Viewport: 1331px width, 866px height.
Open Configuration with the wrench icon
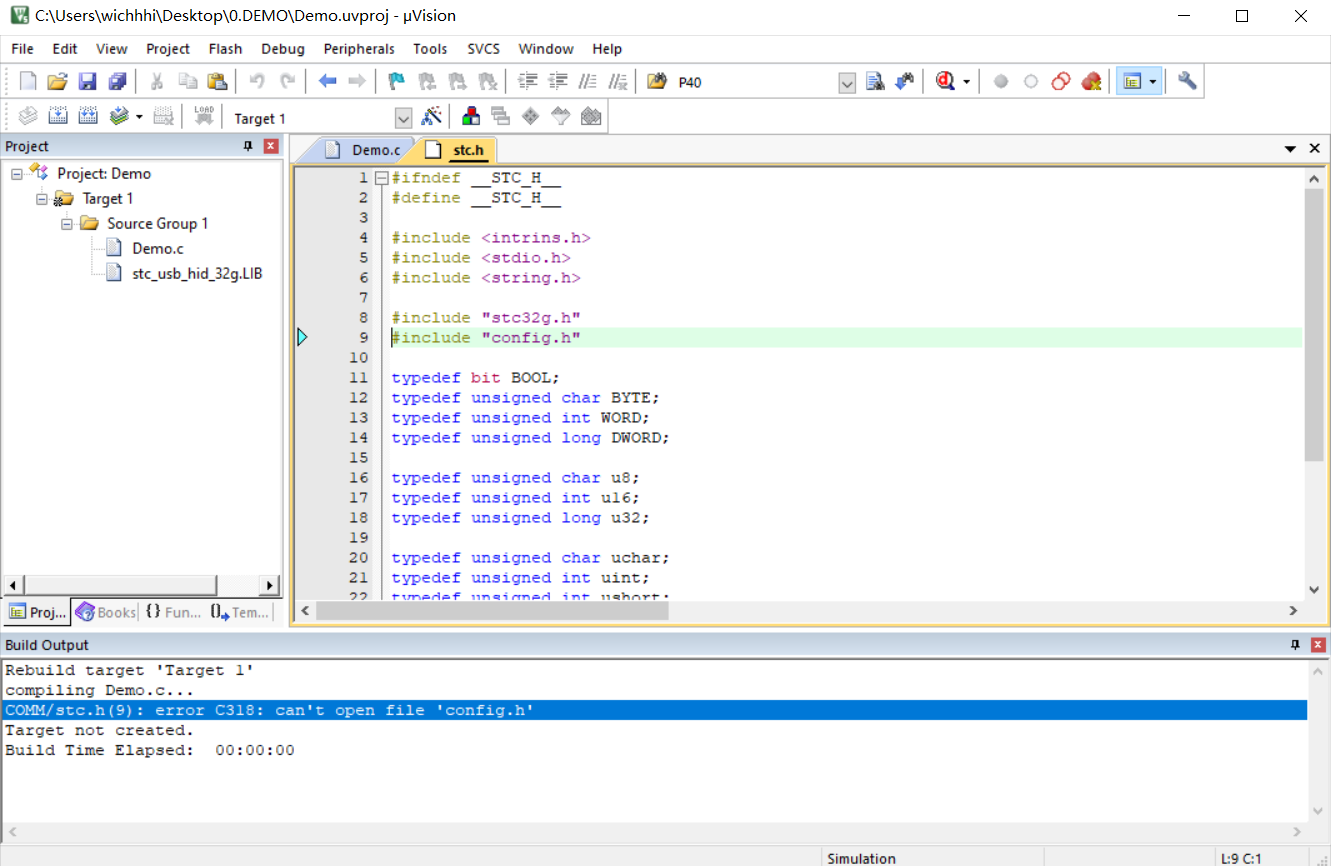(1187, 82)
